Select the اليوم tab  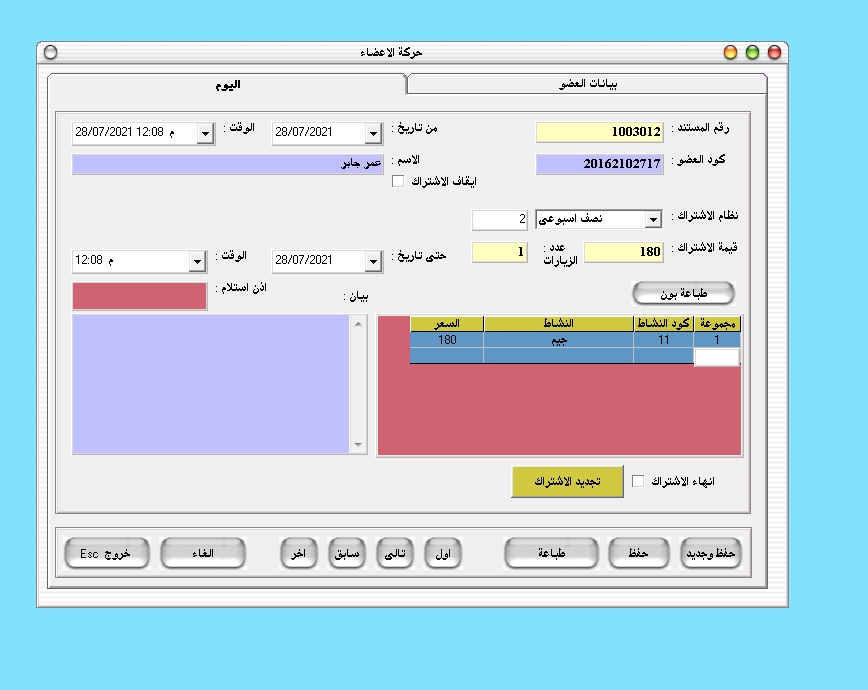227,84
